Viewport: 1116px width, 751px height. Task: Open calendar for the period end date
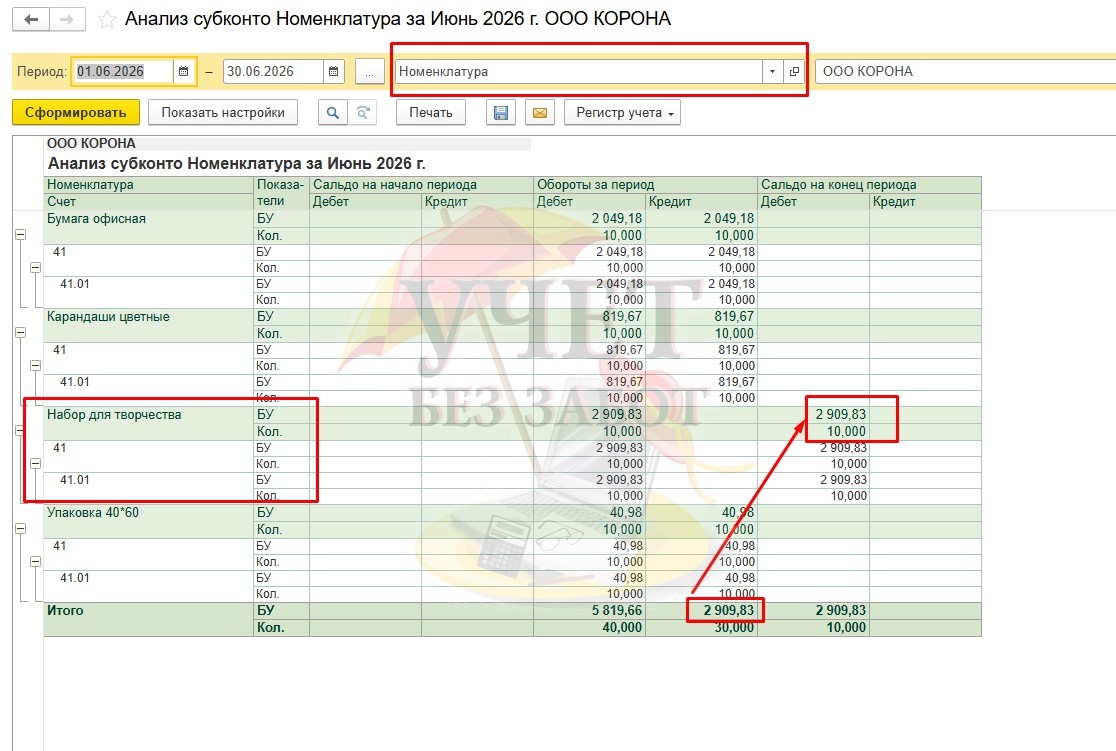(333, 71)
